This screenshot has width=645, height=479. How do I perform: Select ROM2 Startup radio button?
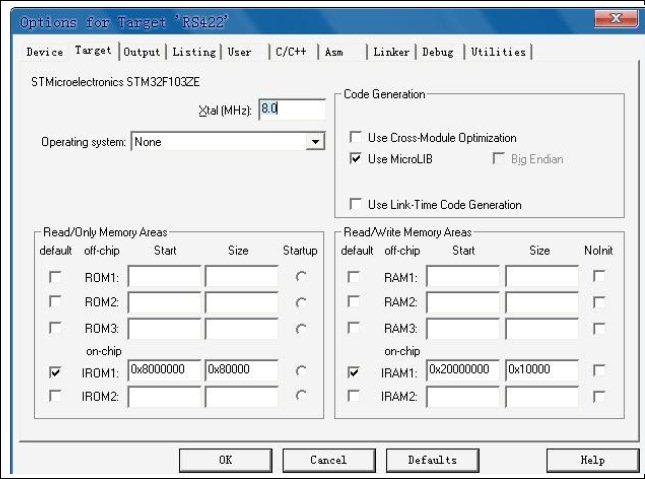click(x=301, y=303)
